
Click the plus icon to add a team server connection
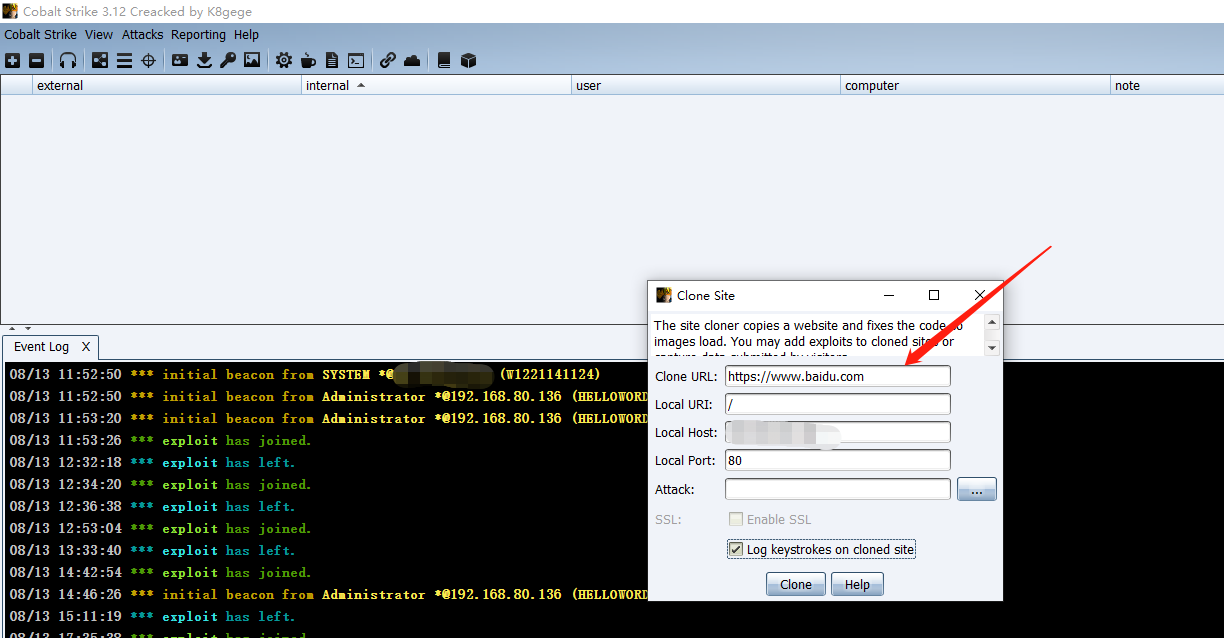[x=13, y=61]
